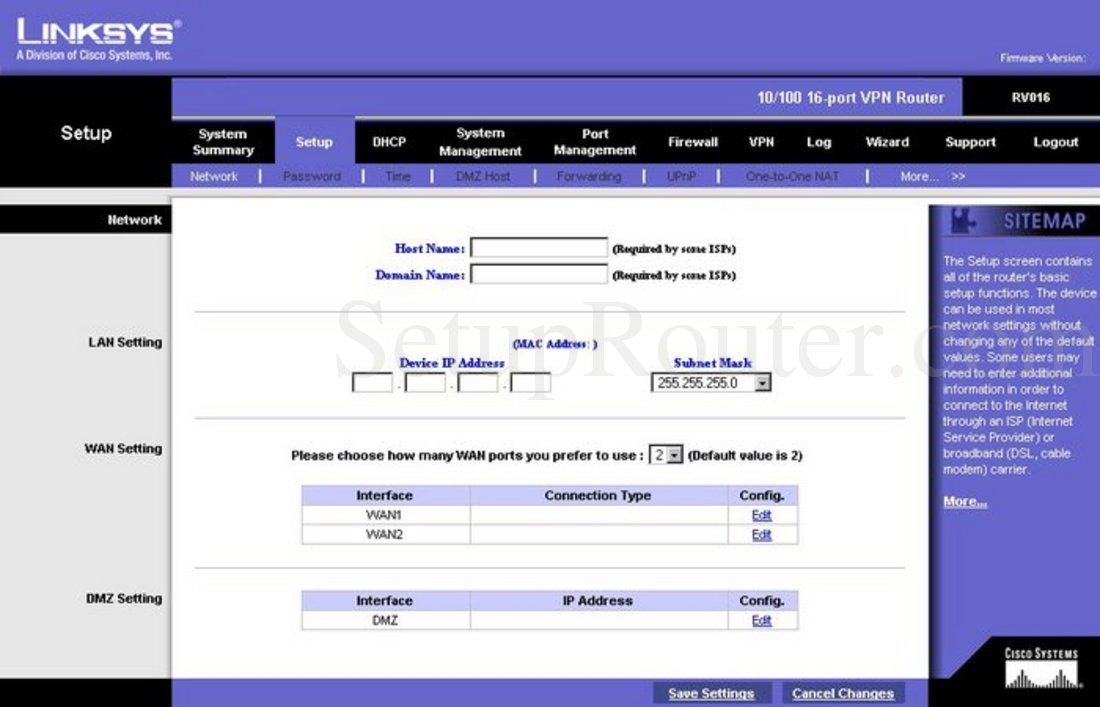Image resolution: width=1100 pixels, height=707 pixels.
Task: Open the VPN tab
Action: [x=761, y=142]
